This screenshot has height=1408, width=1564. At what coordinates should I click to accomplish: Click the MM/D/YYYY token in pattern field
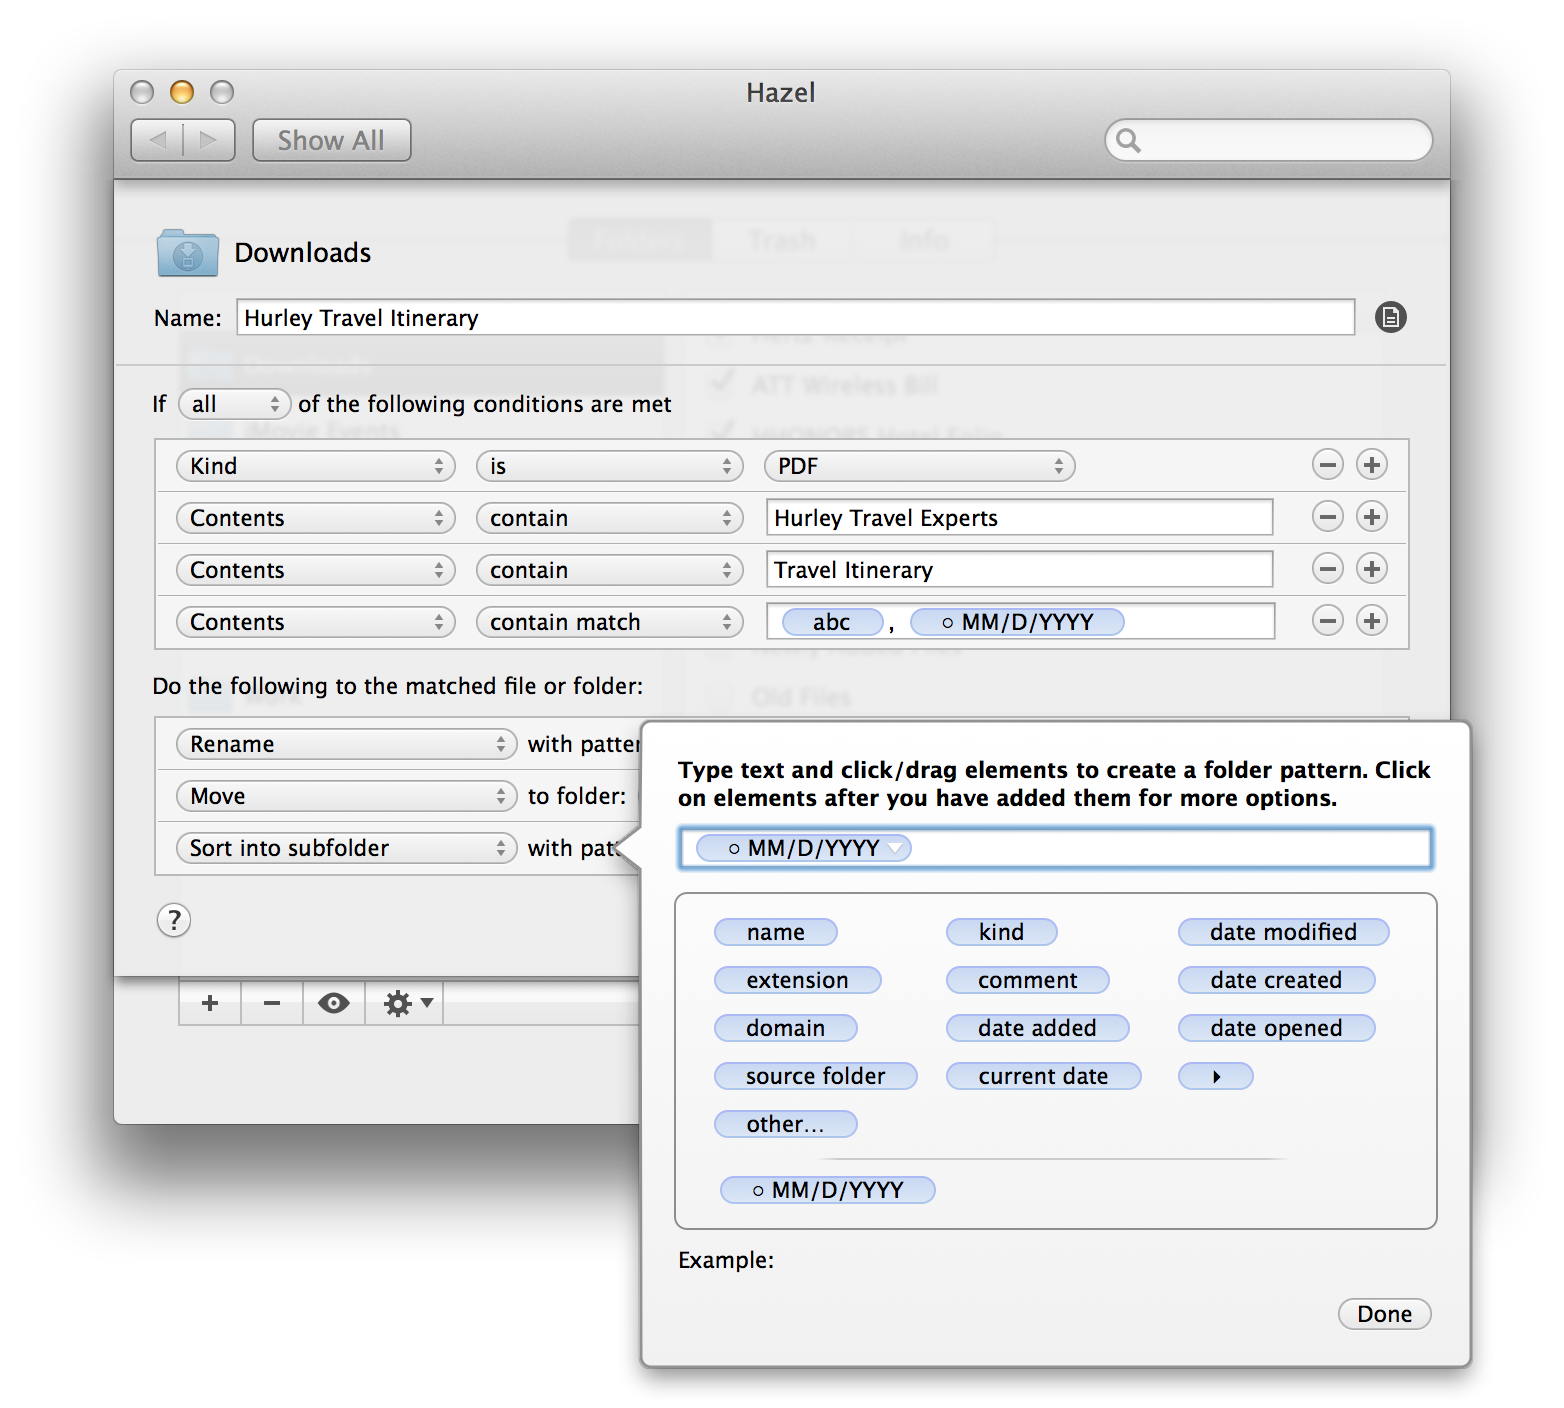click(804, 848)
